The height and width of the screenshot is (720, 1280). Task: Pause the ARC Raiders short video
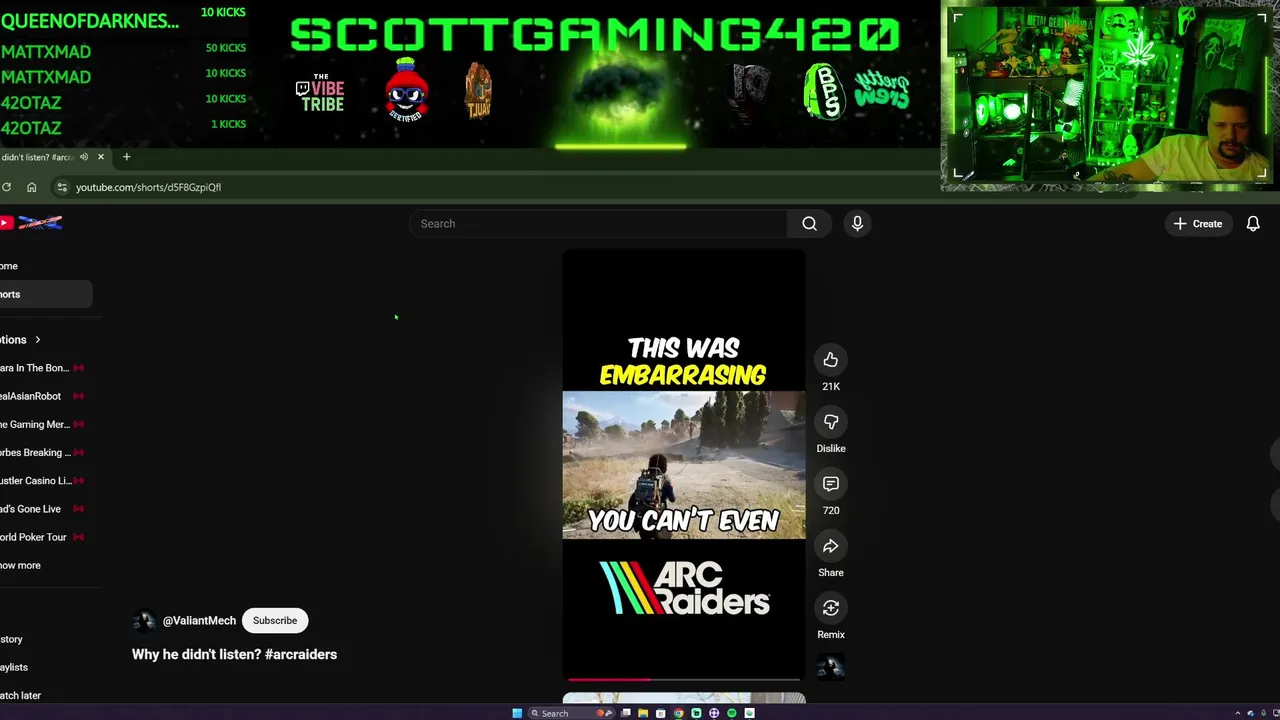684,465
